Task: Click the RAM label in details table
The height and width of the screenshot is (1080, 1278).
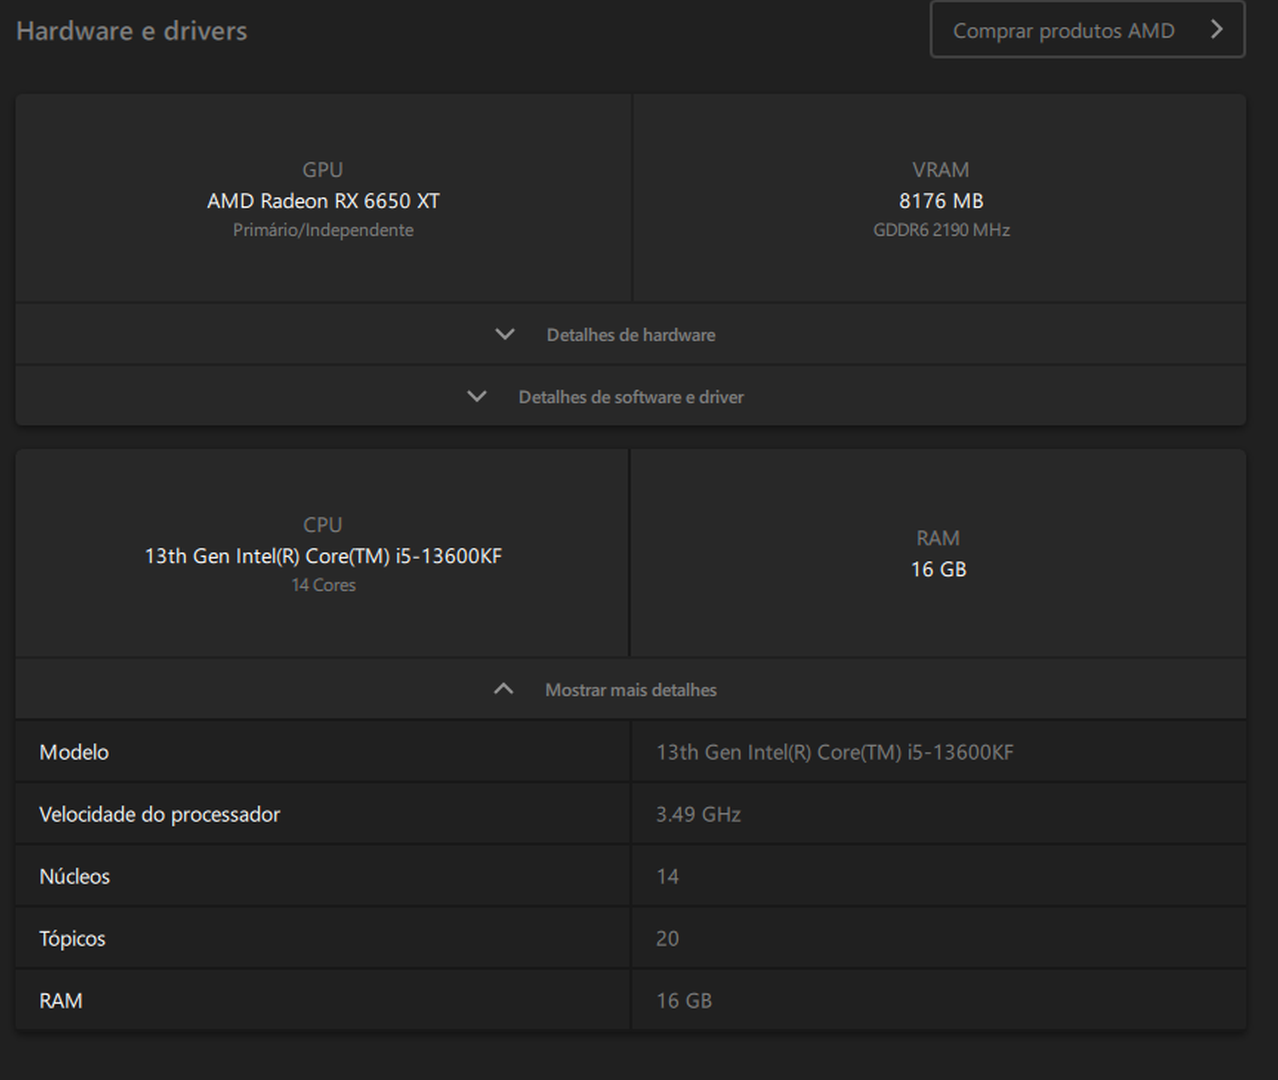Action: (x=61, y=1000)
